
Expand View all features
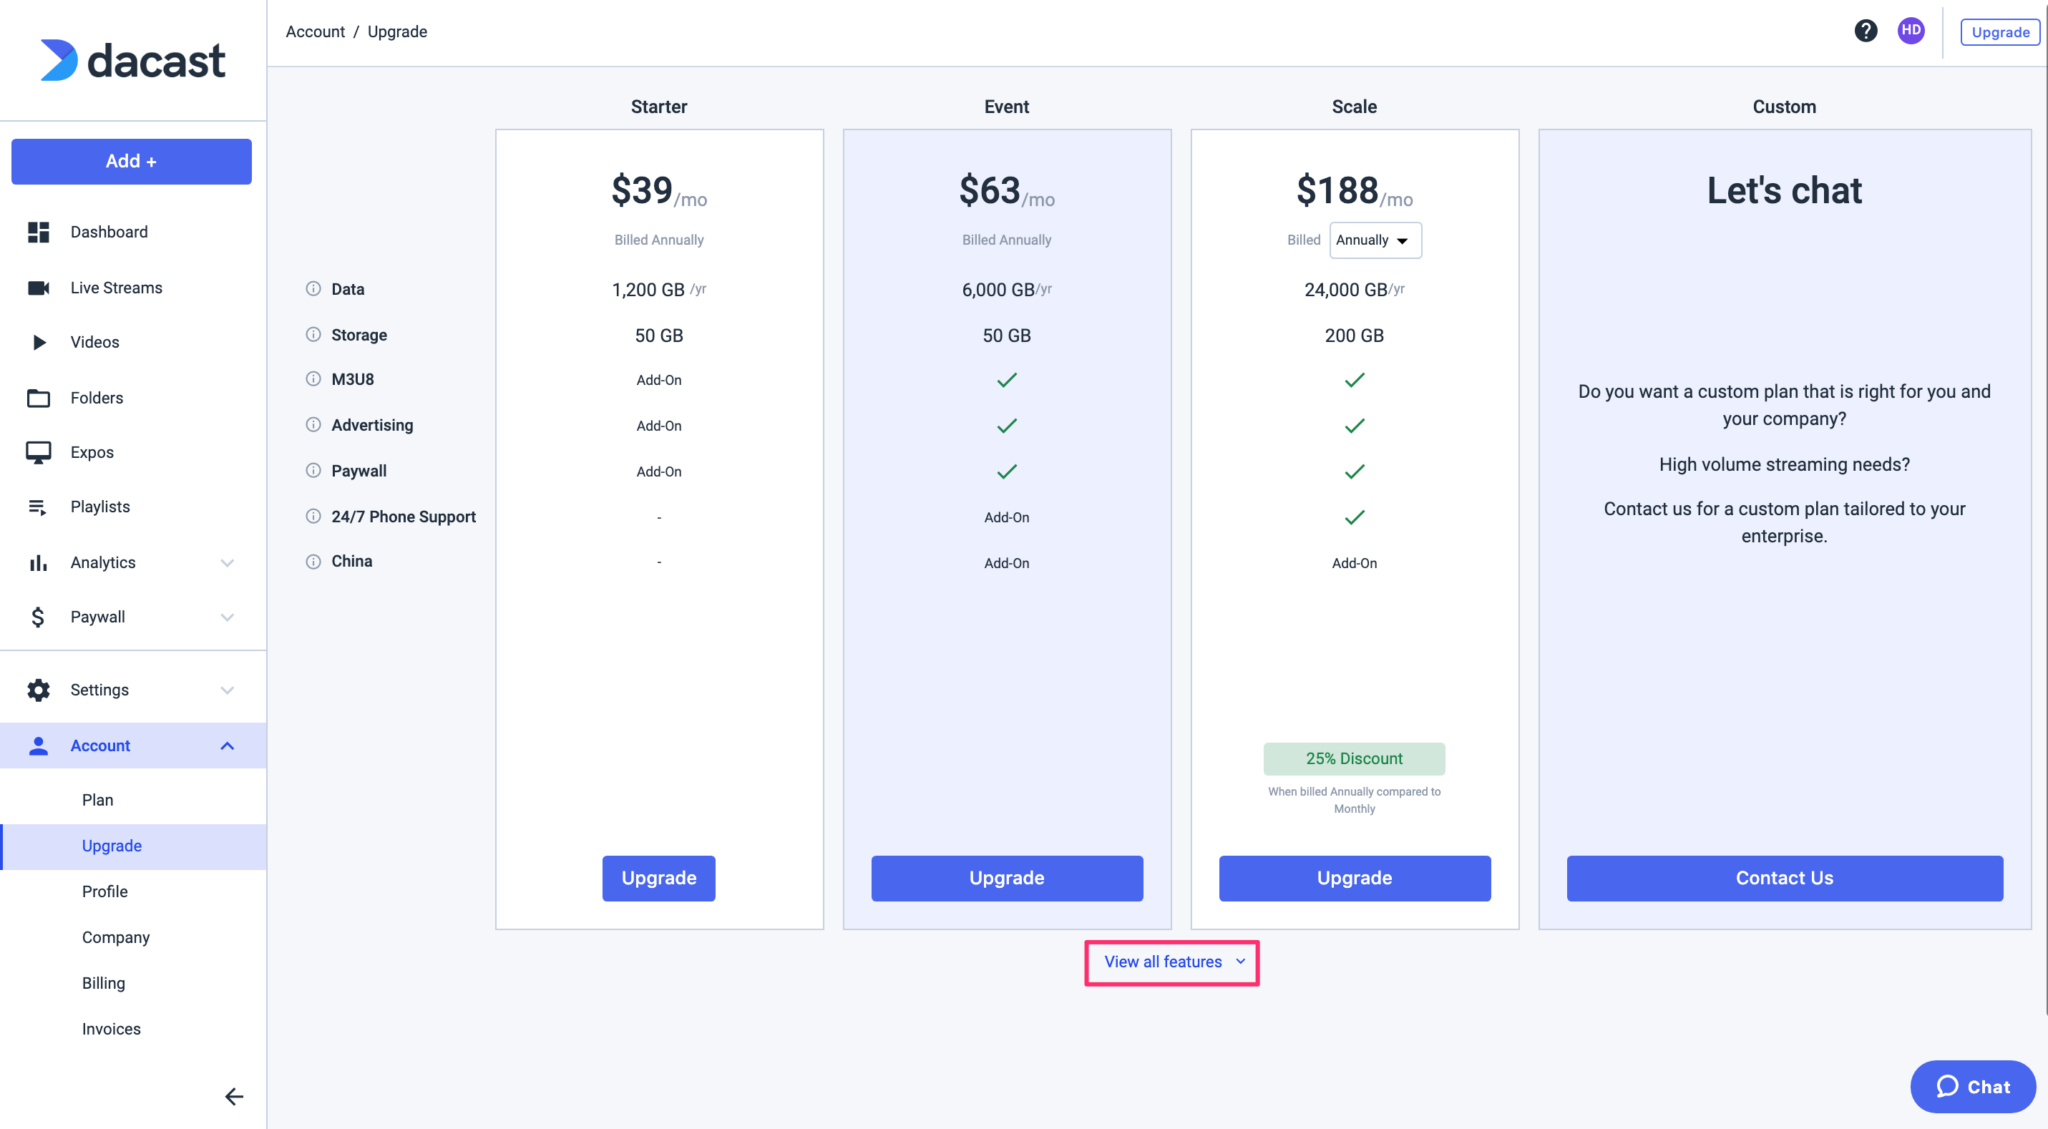click(1172, 962)
